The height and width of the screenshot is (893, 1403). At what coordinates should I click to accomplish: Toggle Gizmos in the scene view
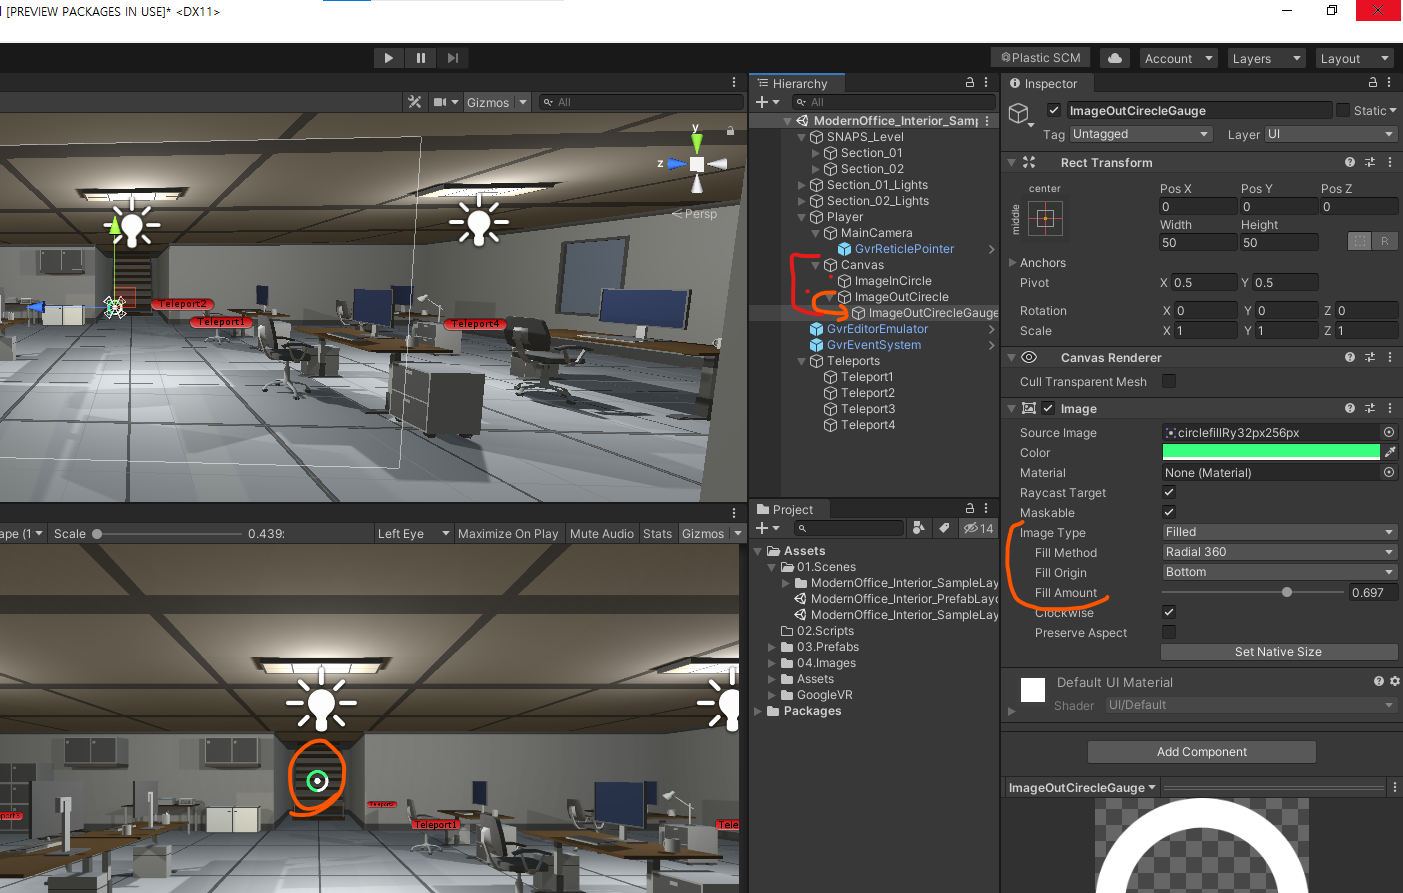pyautogui.click(x=488, y=102)
